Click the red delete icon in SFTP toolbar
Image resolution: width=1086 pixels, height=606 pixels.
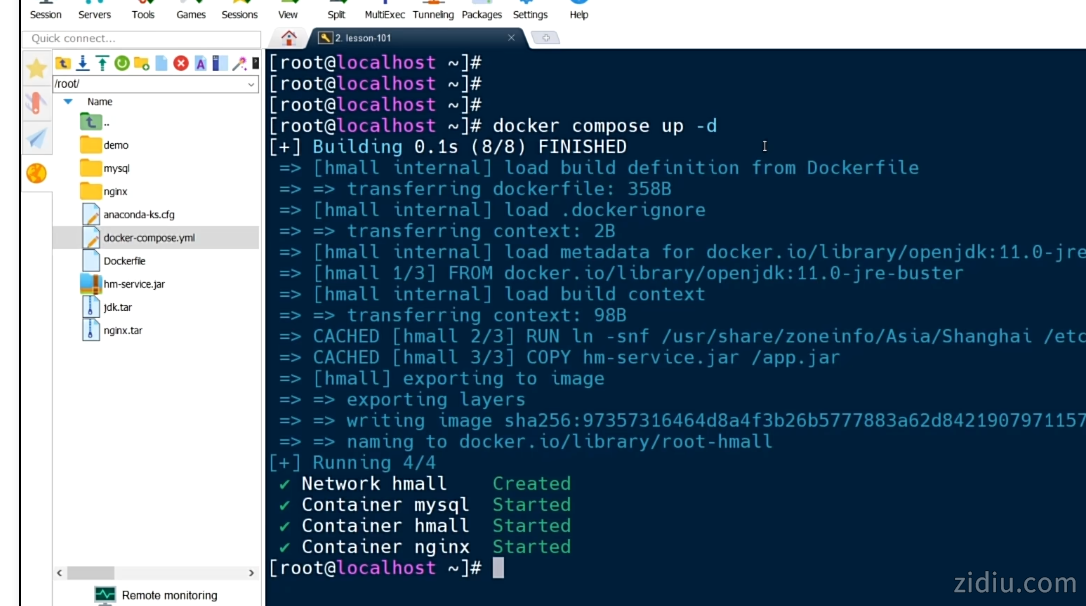(x=181, y=63)
